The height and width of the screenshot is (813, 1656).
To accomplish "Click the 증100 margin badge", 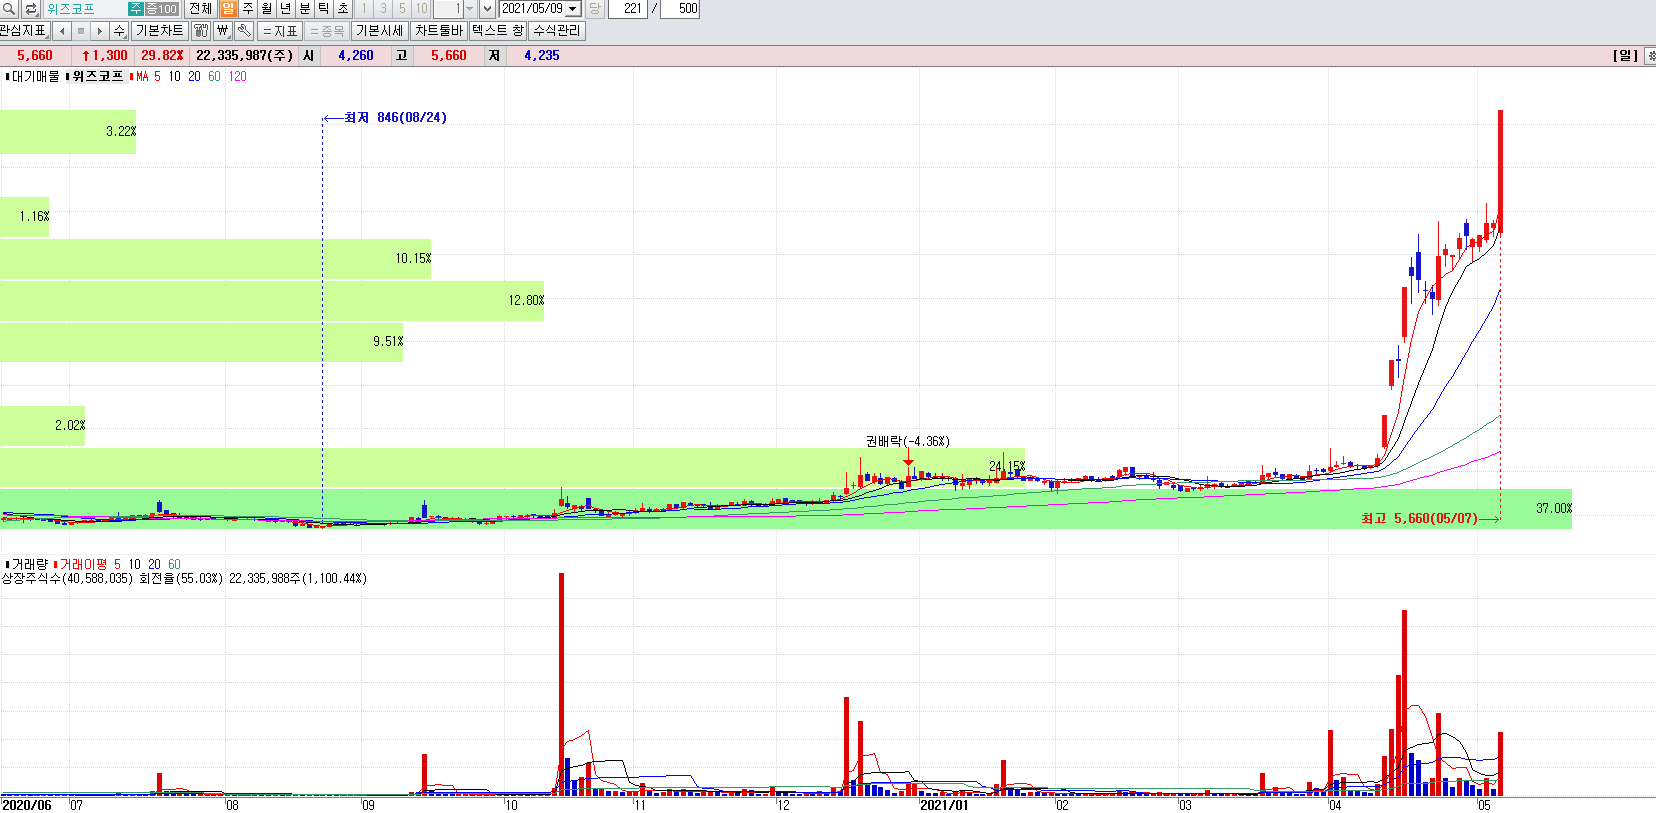I will point(162,9).
